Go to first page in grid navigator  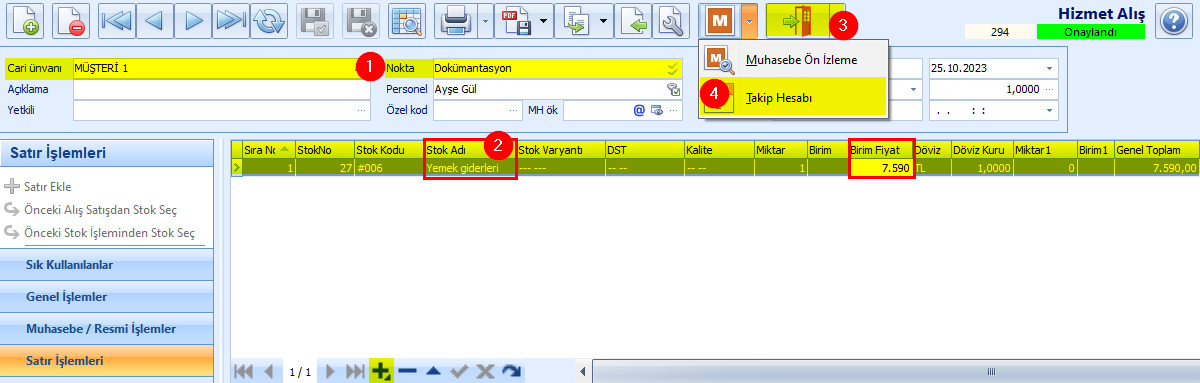[243, 371]
